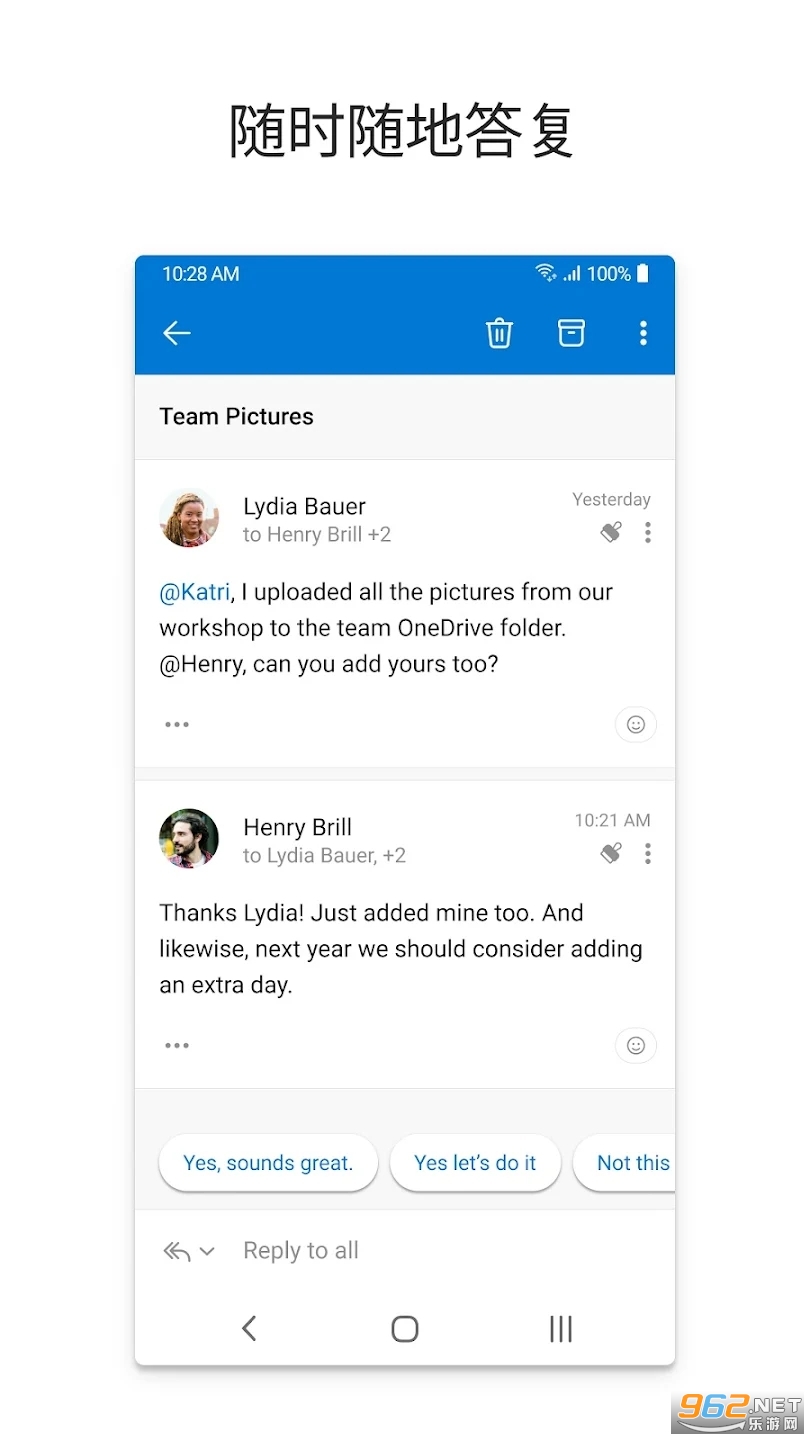Viewport: 810px width, 1440px height.
Task: Open Lydia Bauer's profile photo
Action: (189, 518)
